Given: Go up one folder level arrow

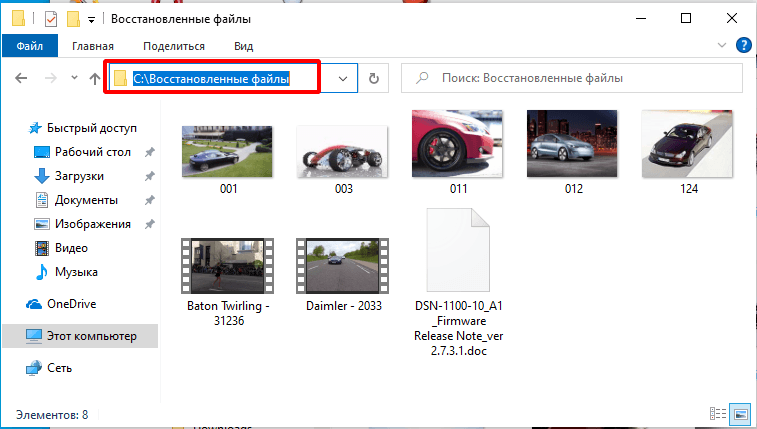Looking at the screenshot, I should 95,79.
